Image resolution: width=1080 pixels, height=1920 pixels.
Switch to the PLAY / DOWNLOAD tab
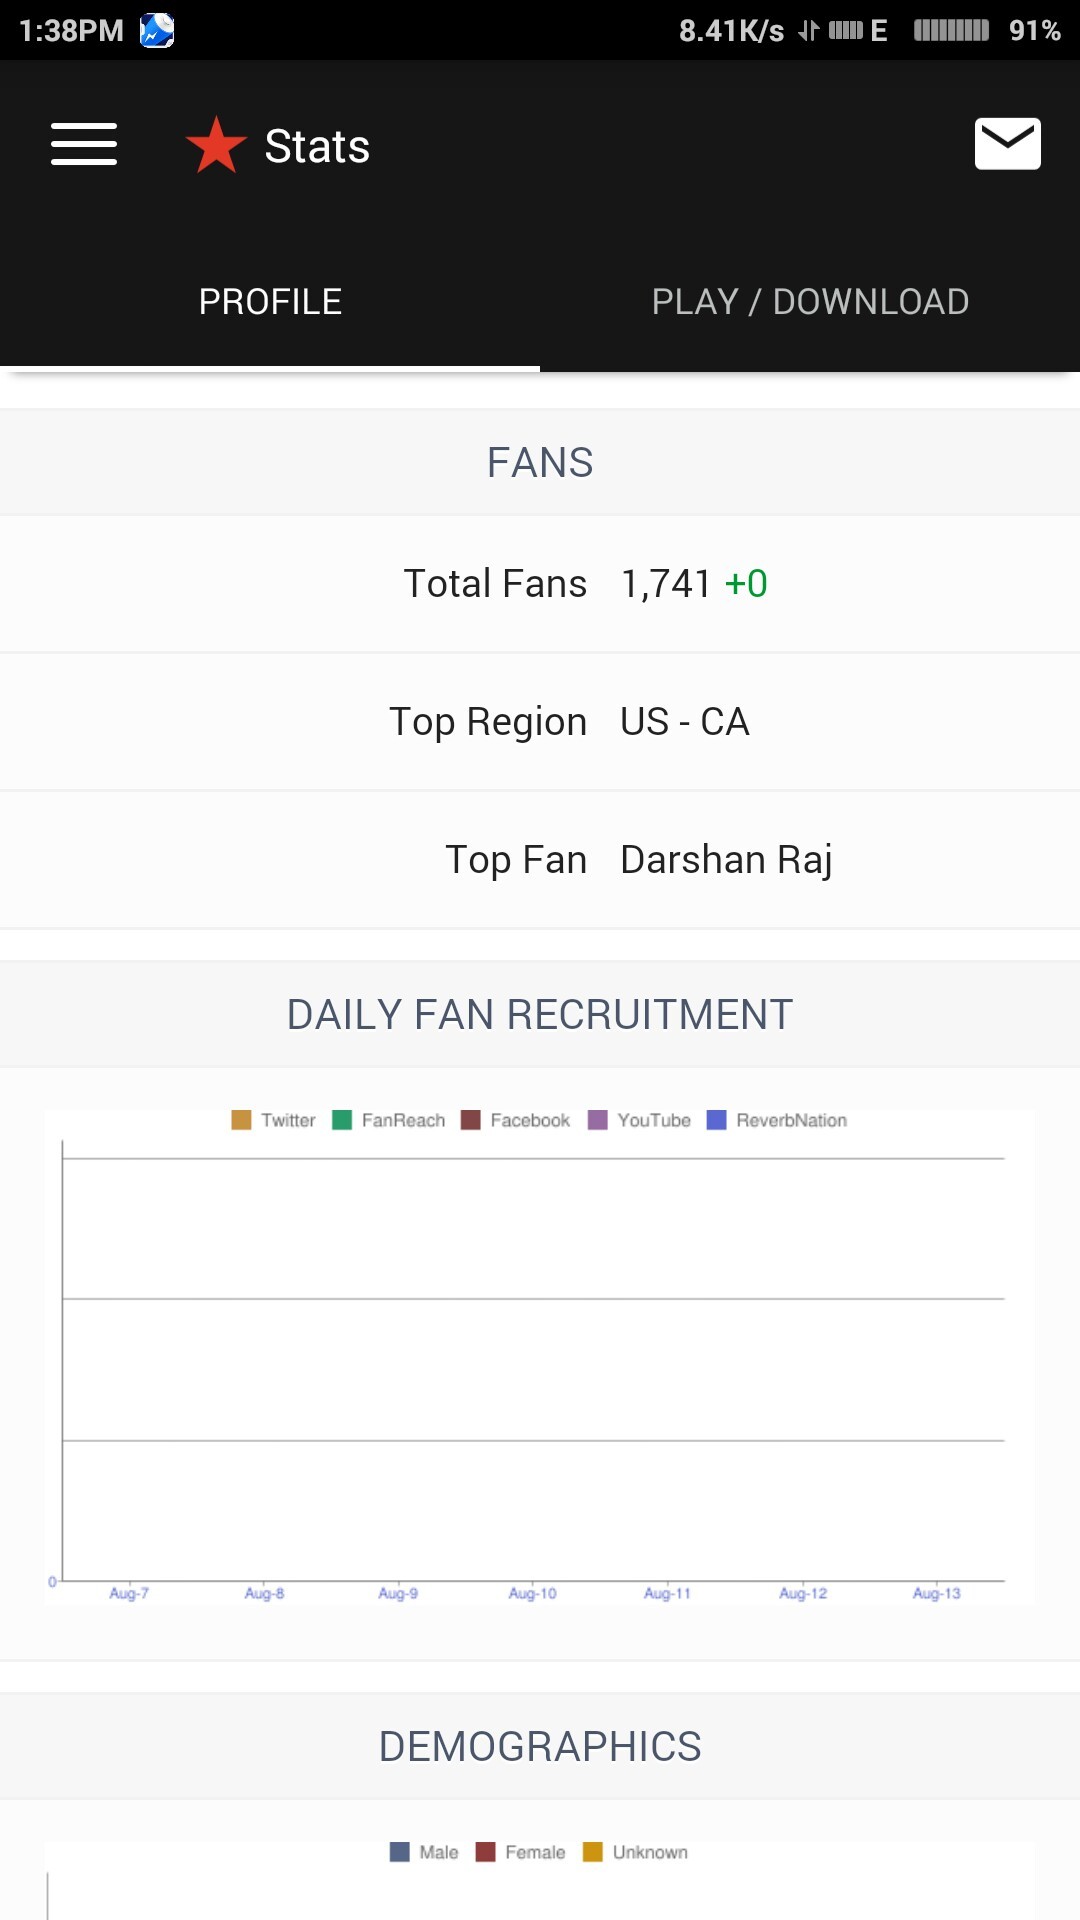810,302
